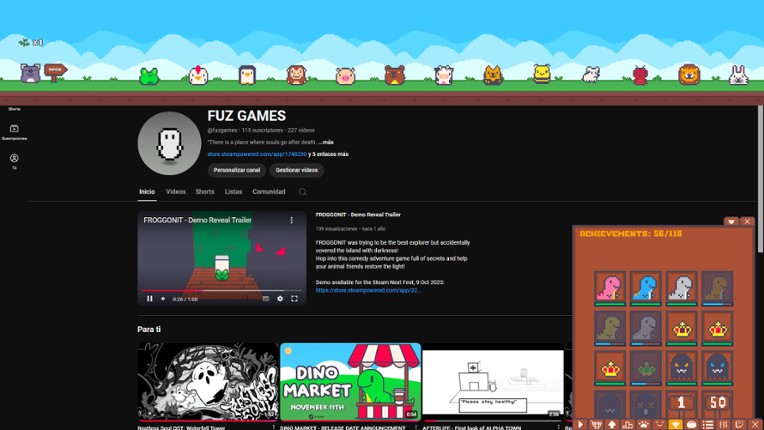Expand channel description with '...más'
Screen dimensions: 764x430
326,142
